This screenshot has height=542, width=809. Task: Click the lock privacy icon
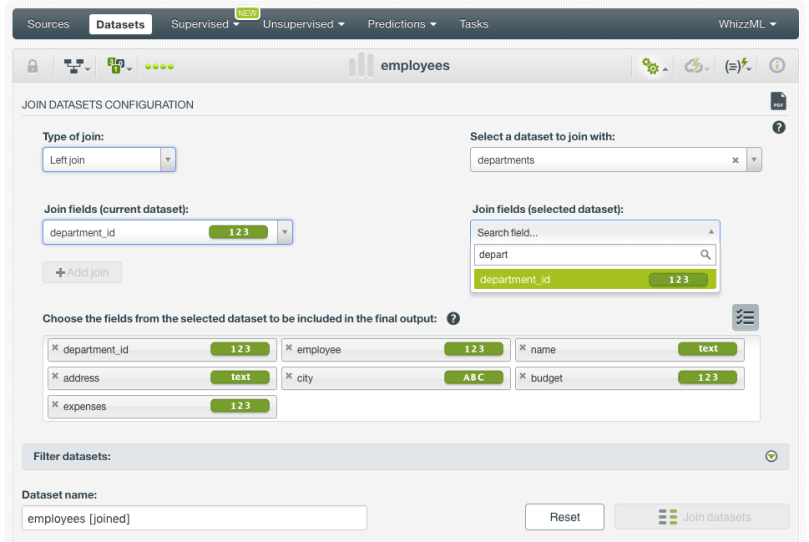[x=32, y=66]
